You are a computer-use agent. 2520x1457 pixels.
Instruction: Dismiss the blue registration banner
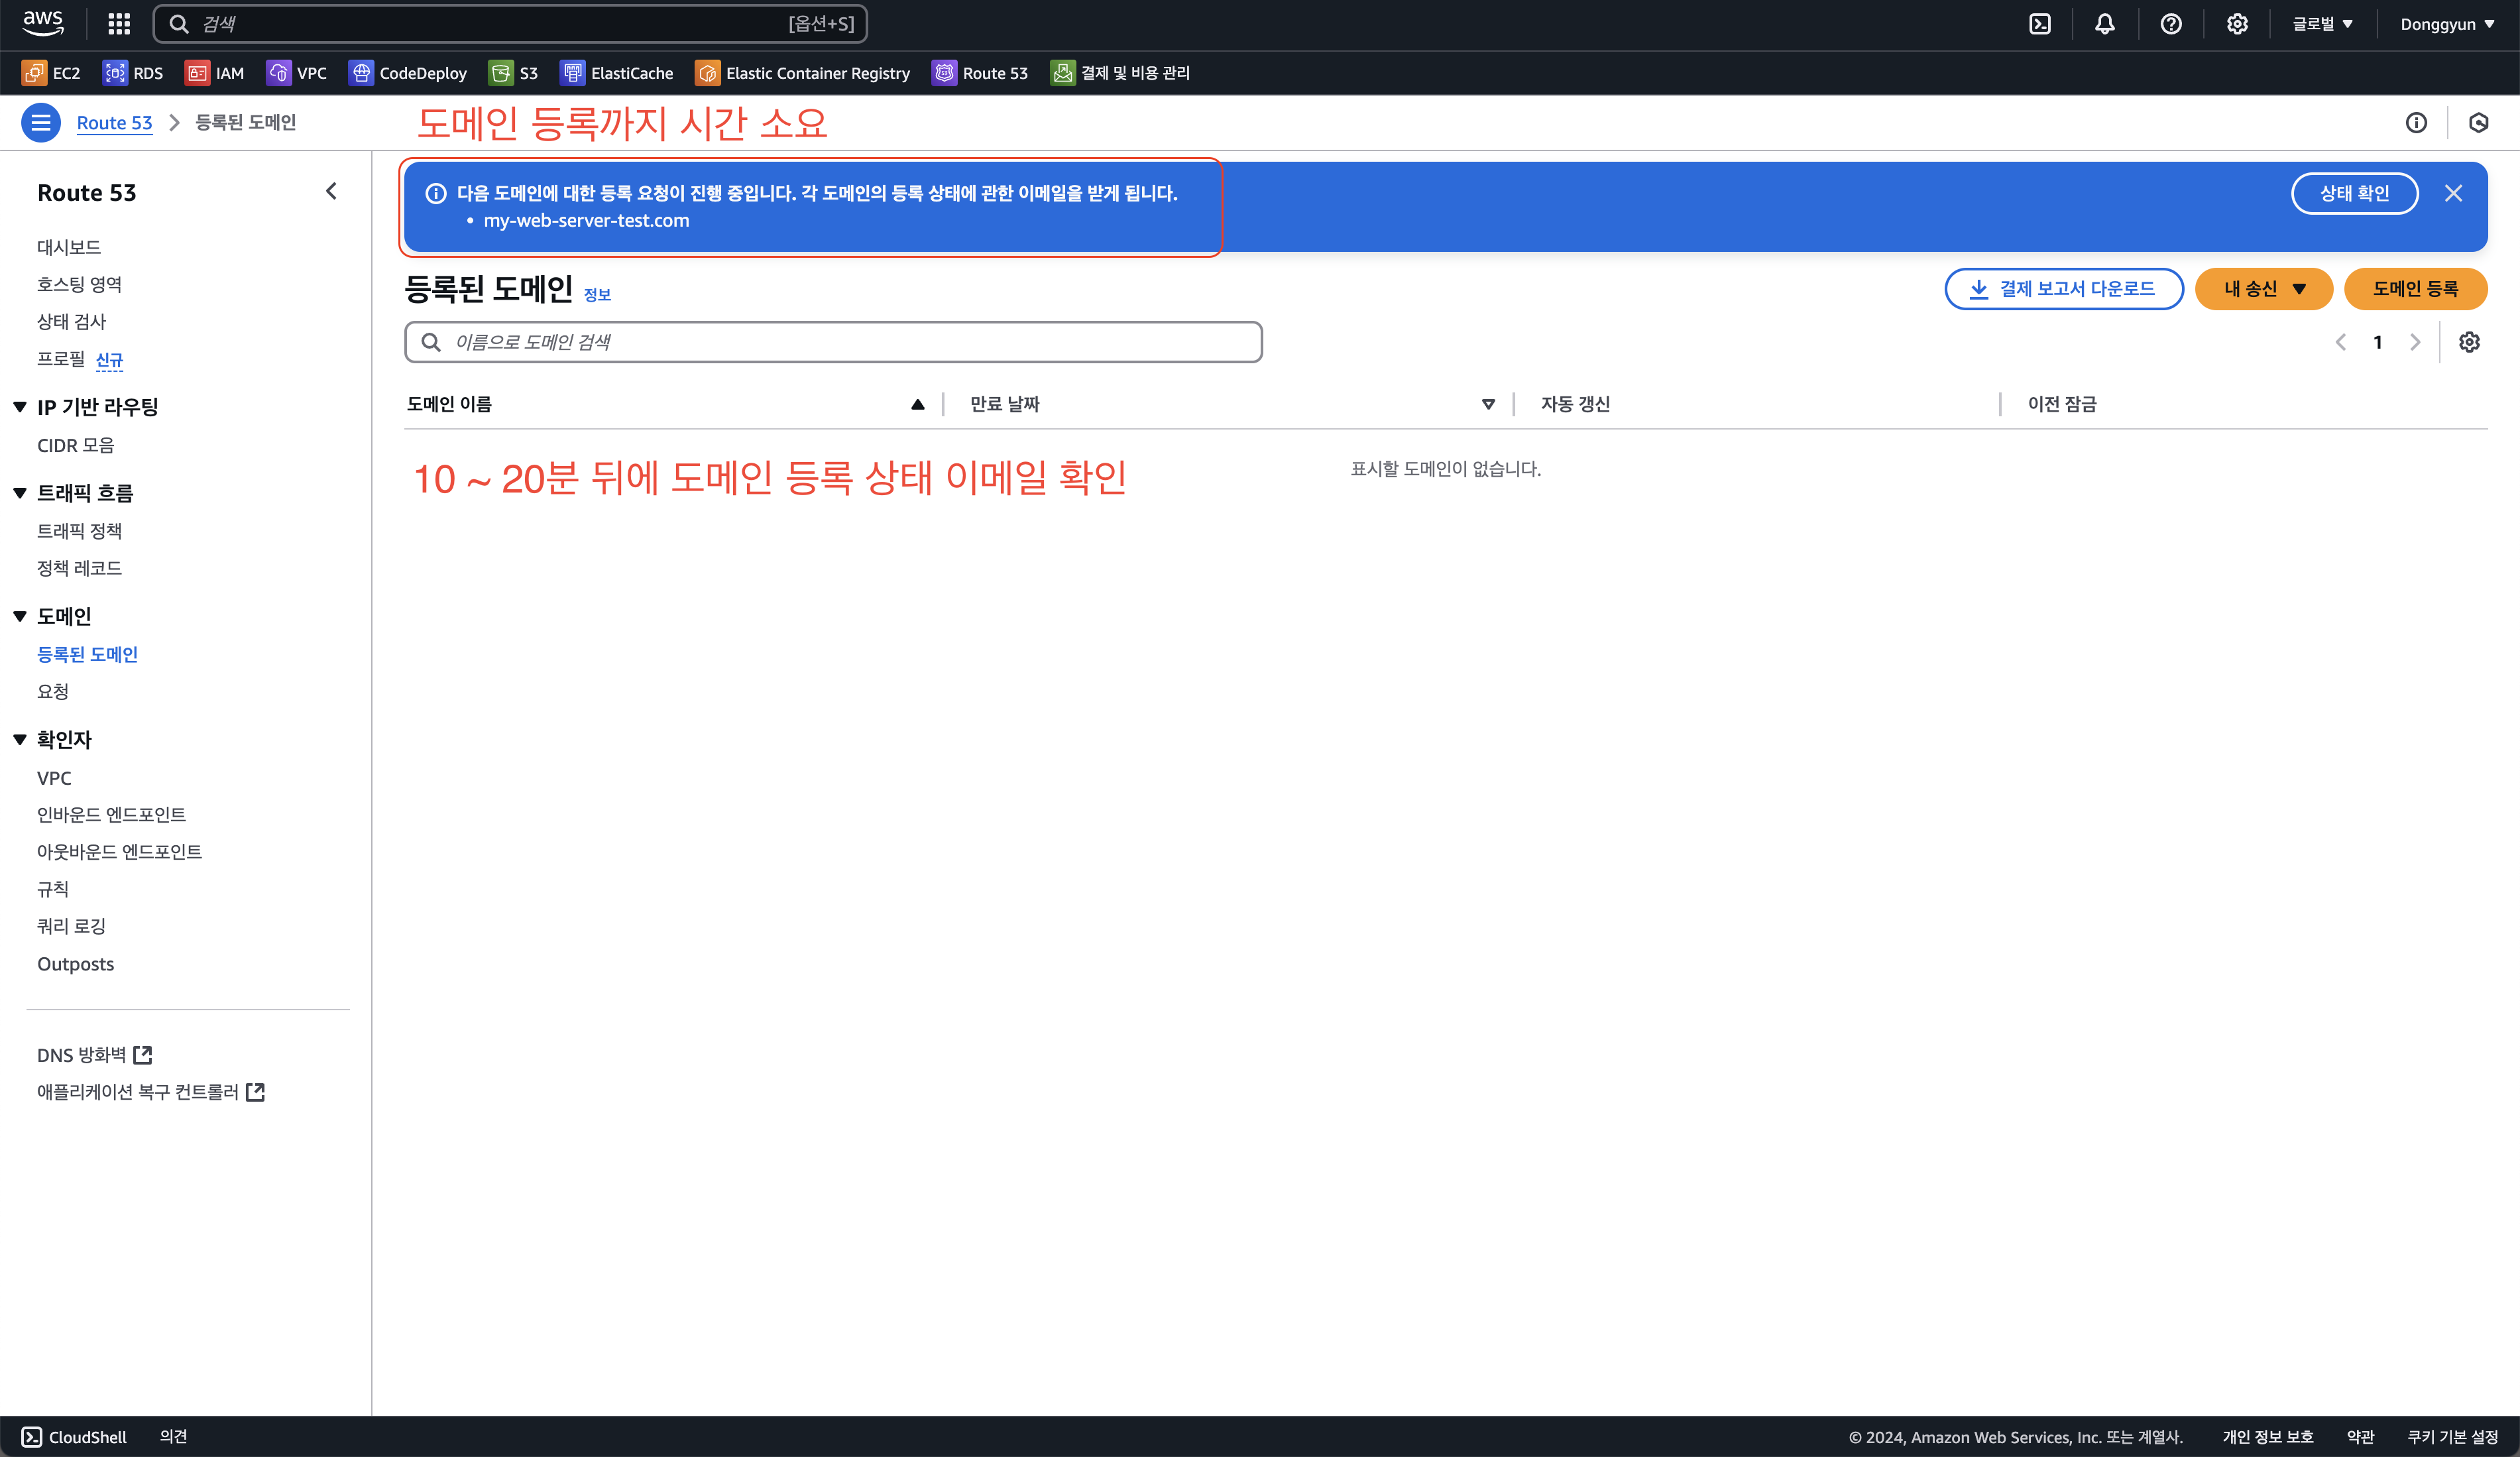pos(2453,193)
